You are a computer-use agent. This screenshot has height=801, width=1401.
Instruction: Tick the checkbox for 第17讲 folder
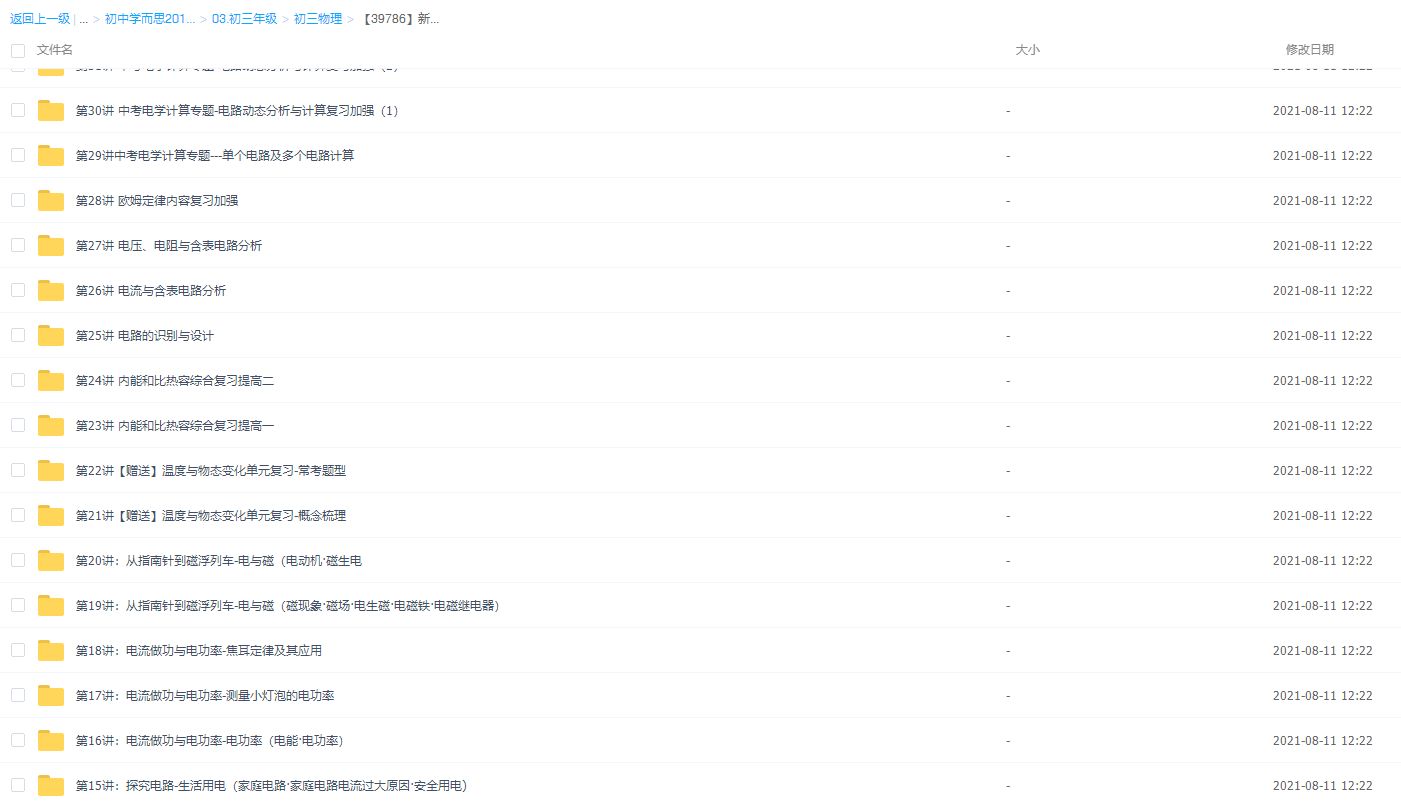pos(18,695)
